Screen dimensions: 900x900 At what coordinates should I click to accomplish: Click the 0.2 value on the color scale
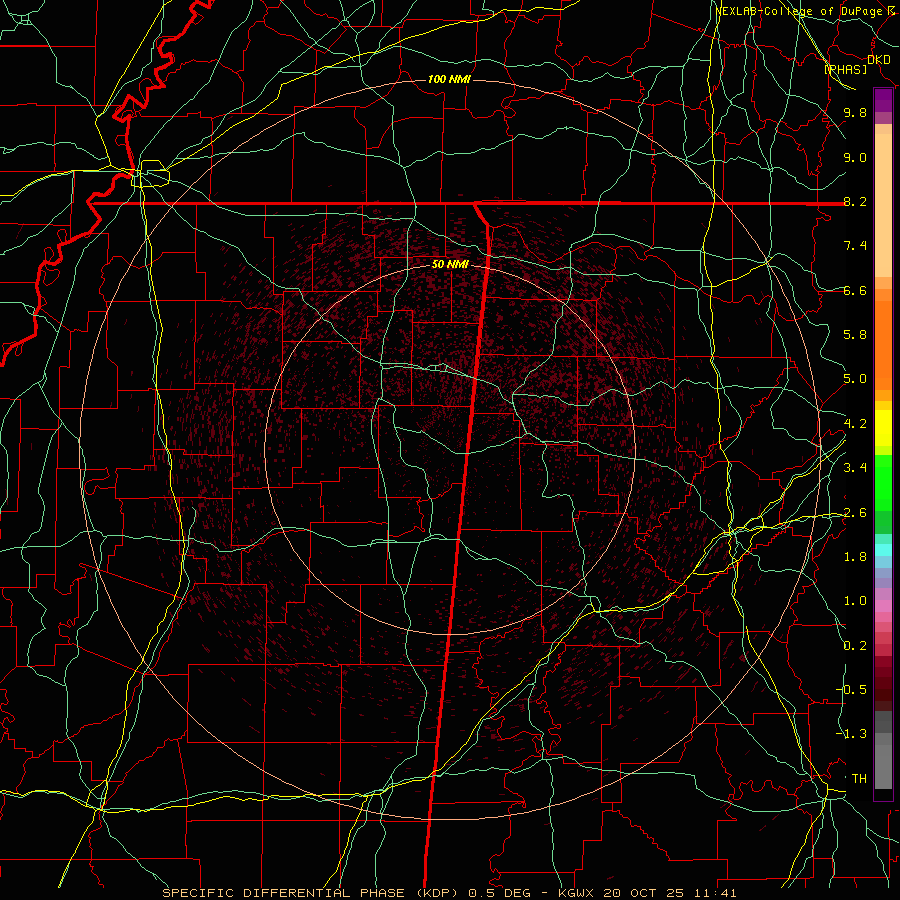point(855,646)
